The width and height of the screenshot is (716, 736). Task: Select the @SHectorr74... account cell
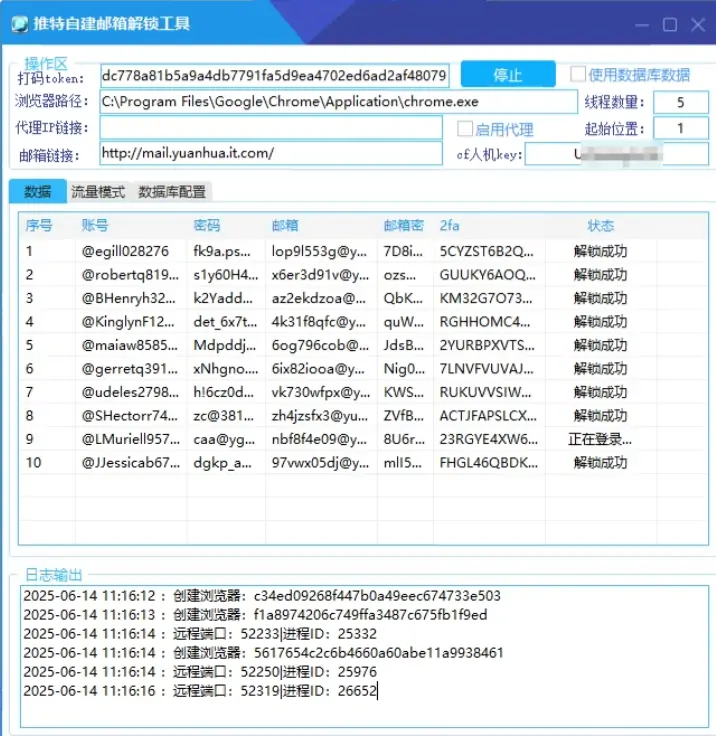pos(130,416)
